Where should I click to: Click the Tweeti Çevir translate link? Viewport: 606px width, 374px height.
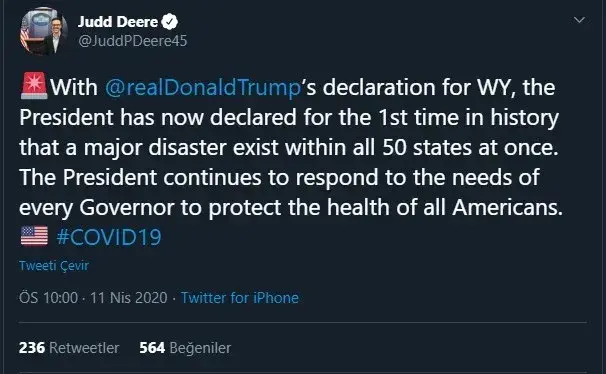pos(54,266)
